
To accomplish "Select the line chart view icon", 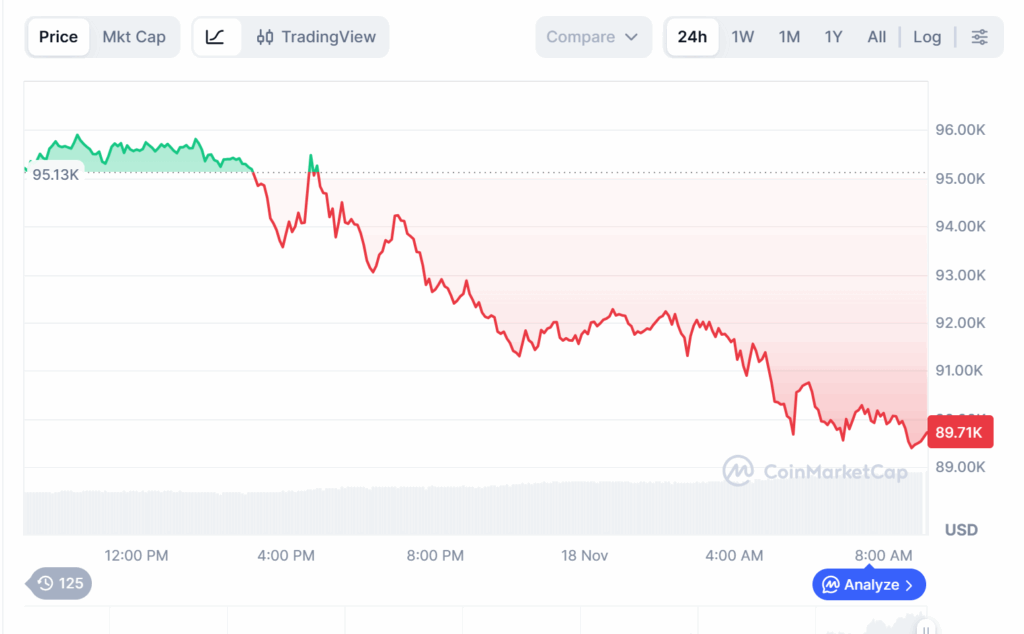I will tap(215, 37).
